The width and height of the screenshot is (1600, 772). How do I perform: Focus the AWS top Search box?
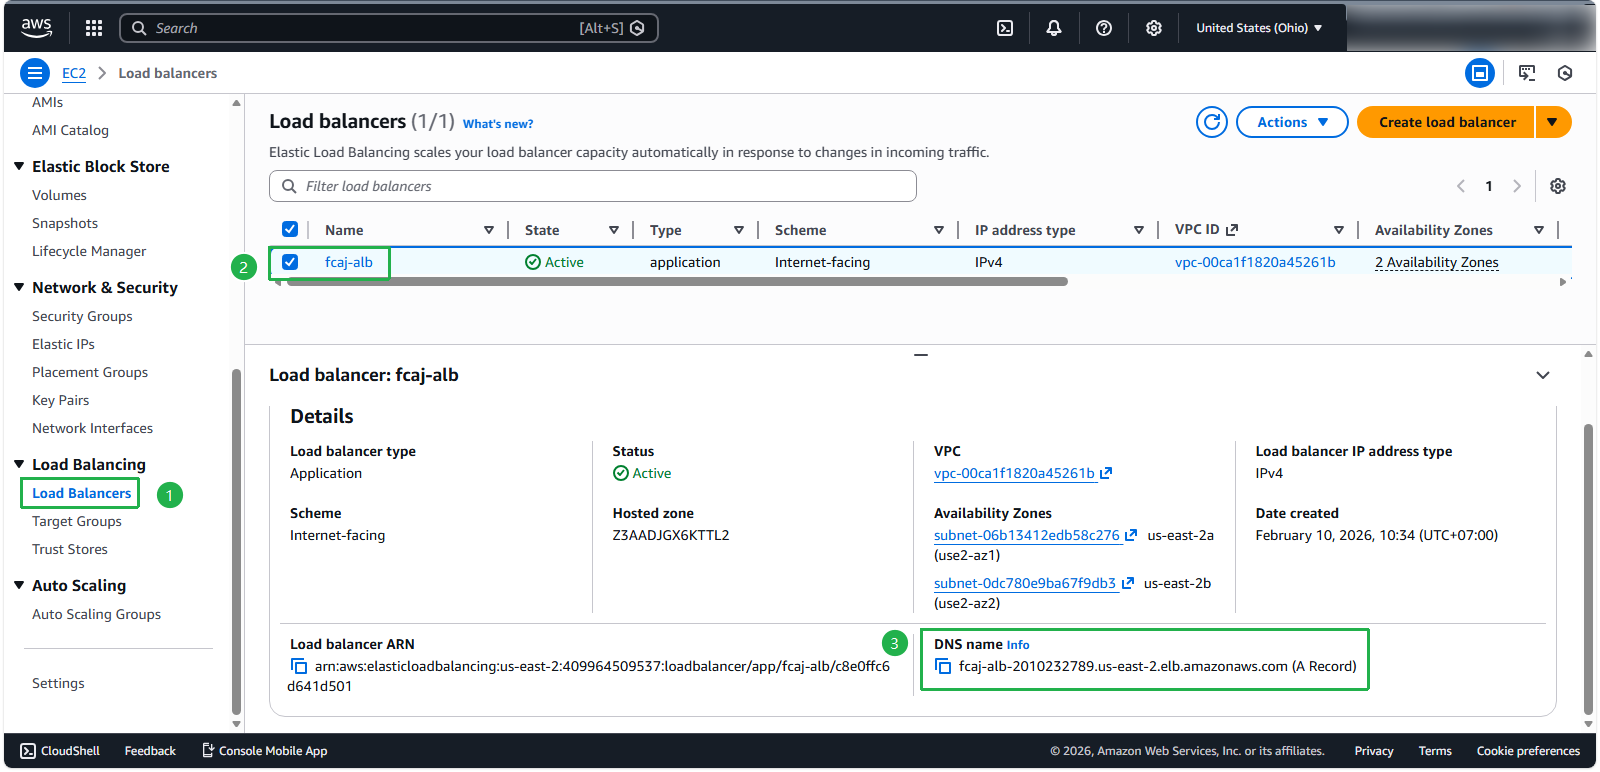coord(389,28)
